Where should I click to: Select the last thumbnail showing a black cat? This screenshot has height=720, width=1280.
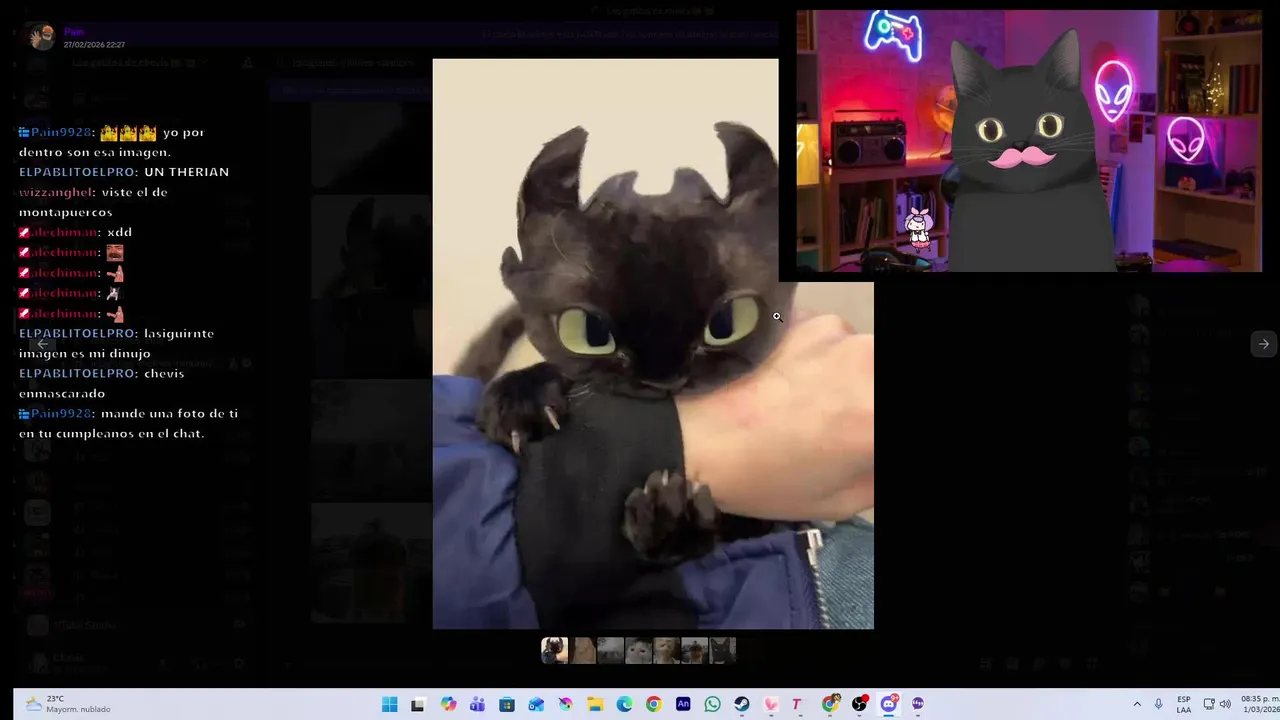723,651
